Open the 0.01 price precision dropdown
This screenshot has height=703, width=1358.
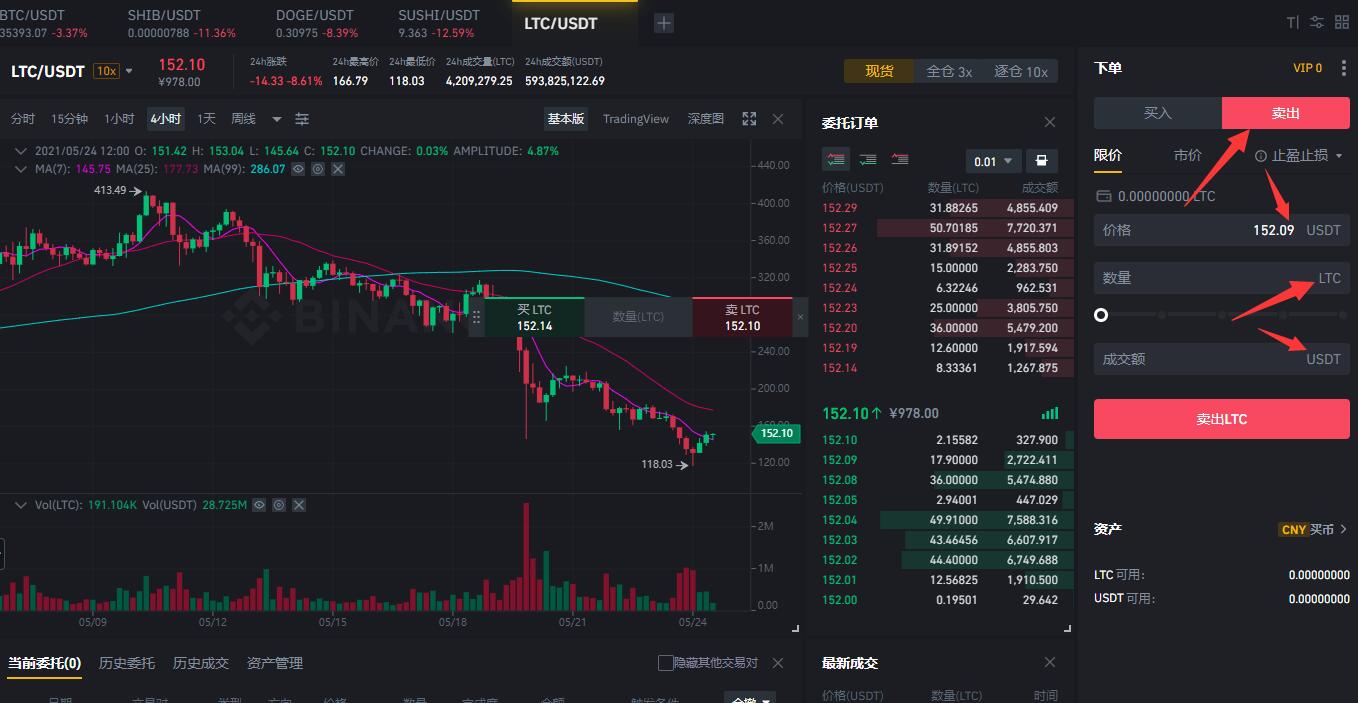(x=993, y=161)
